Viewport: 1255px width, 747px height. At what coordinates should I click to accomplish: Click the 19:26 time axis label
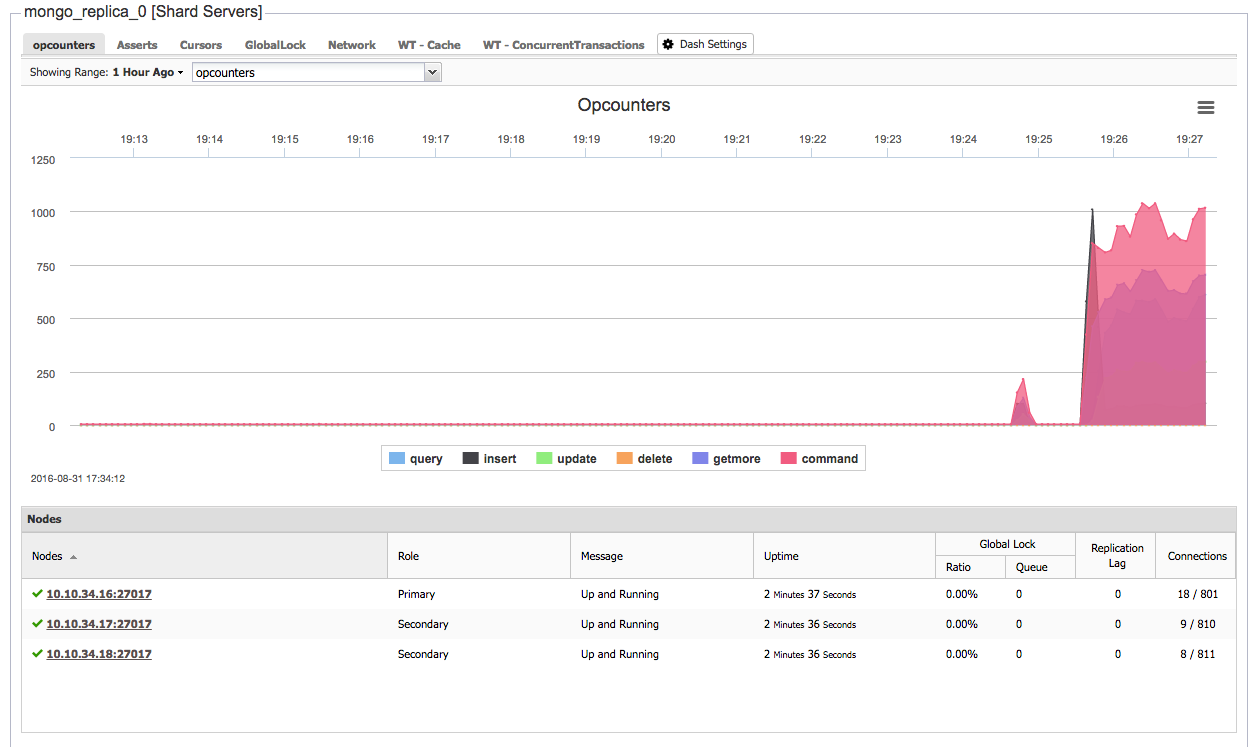[x=1114, y=139]
